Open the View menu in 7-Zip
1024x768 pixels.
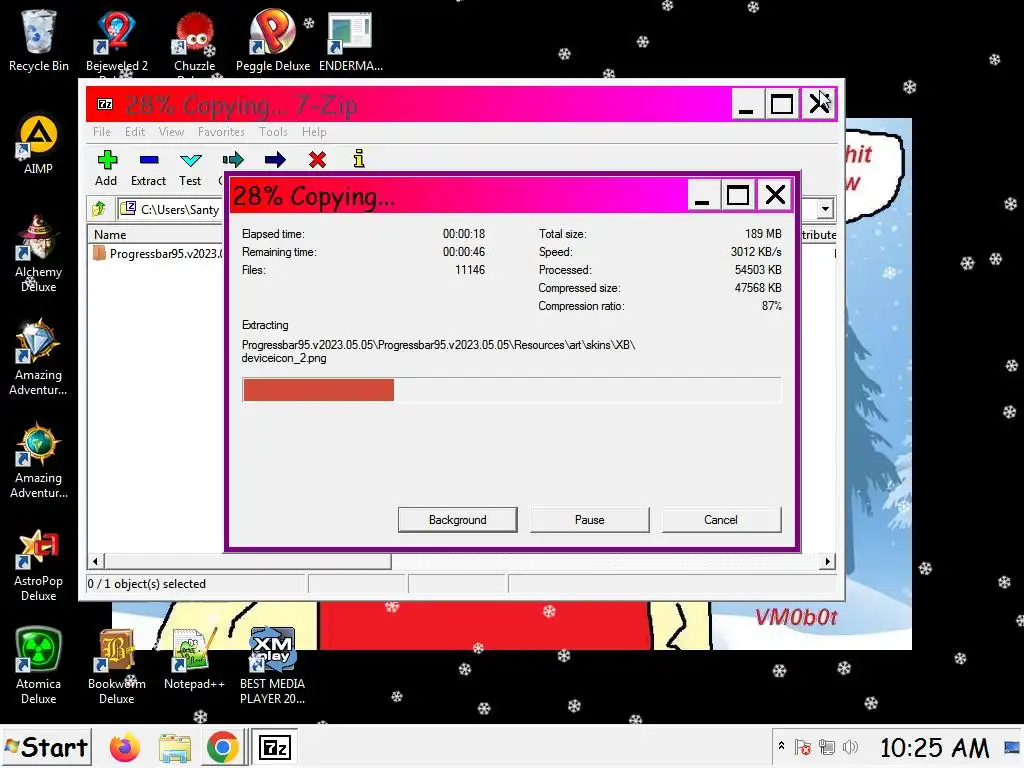171,132
